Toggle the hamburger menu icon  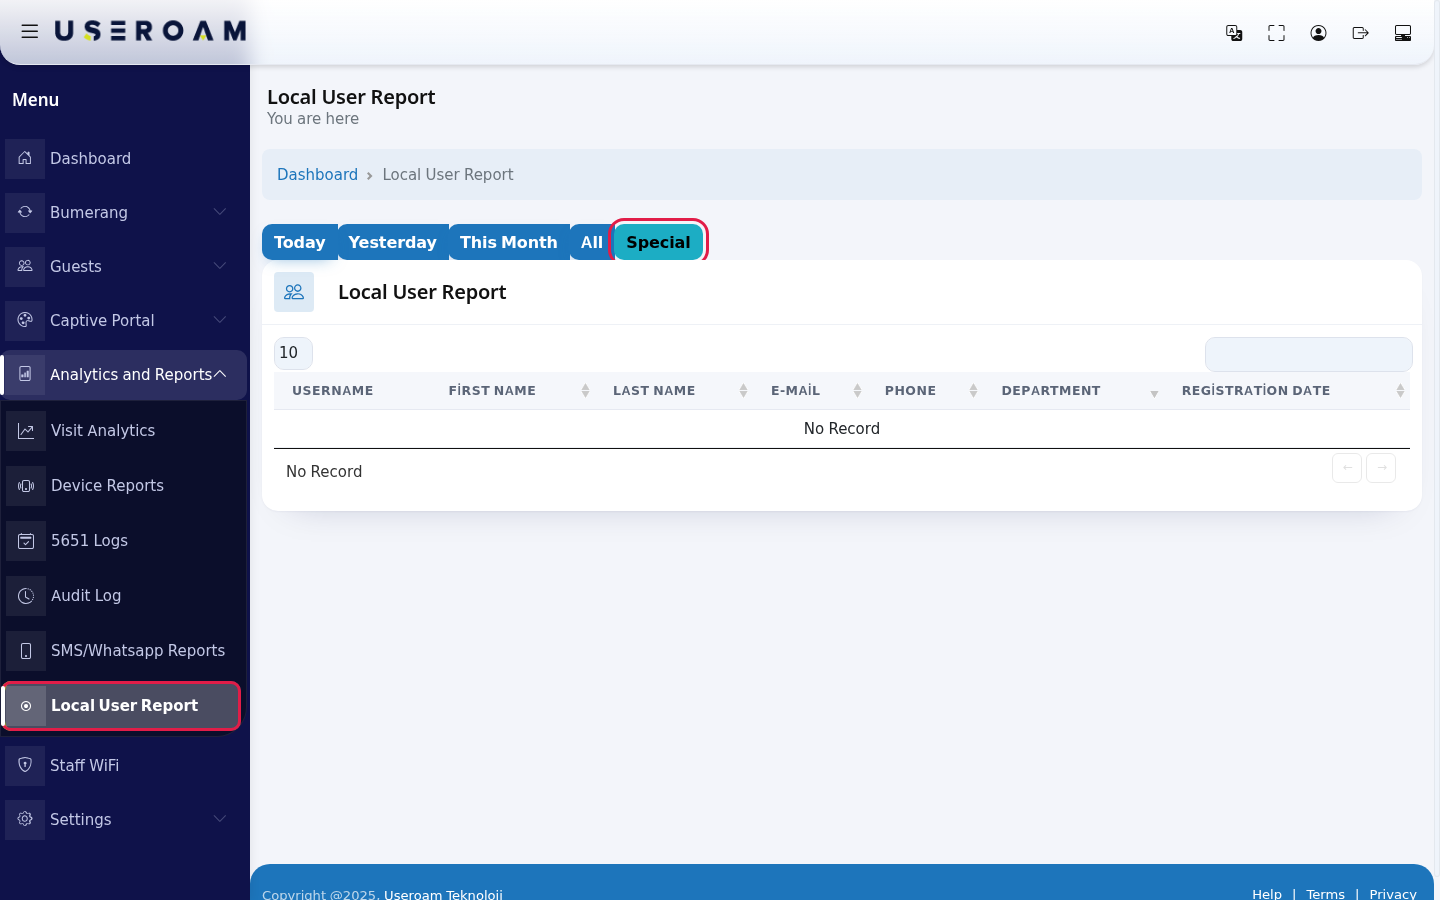coord(30,32)
